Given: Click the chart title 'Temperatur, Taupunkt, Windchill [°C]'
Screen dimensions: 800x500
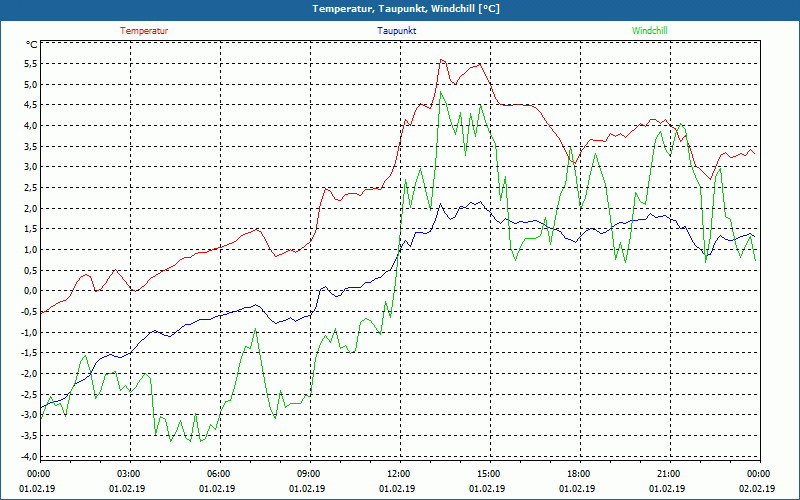Looking at the screenshot, I should click(406, 9).
